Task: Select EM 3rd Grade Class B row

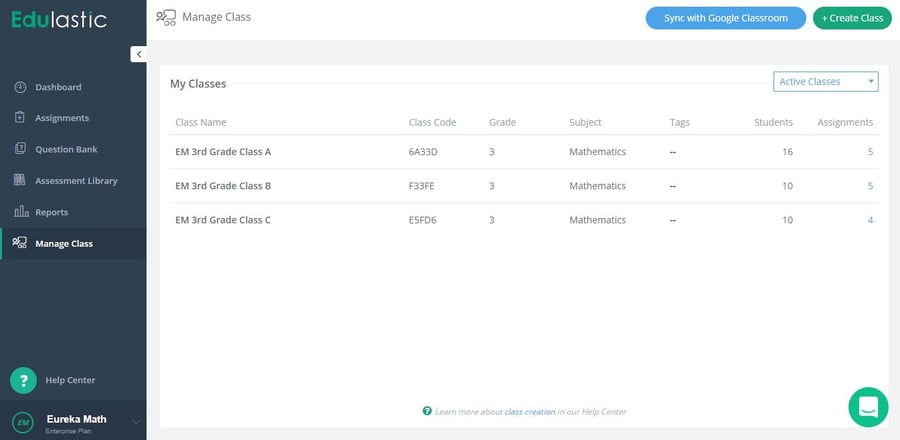Action: tap(223, 186)
